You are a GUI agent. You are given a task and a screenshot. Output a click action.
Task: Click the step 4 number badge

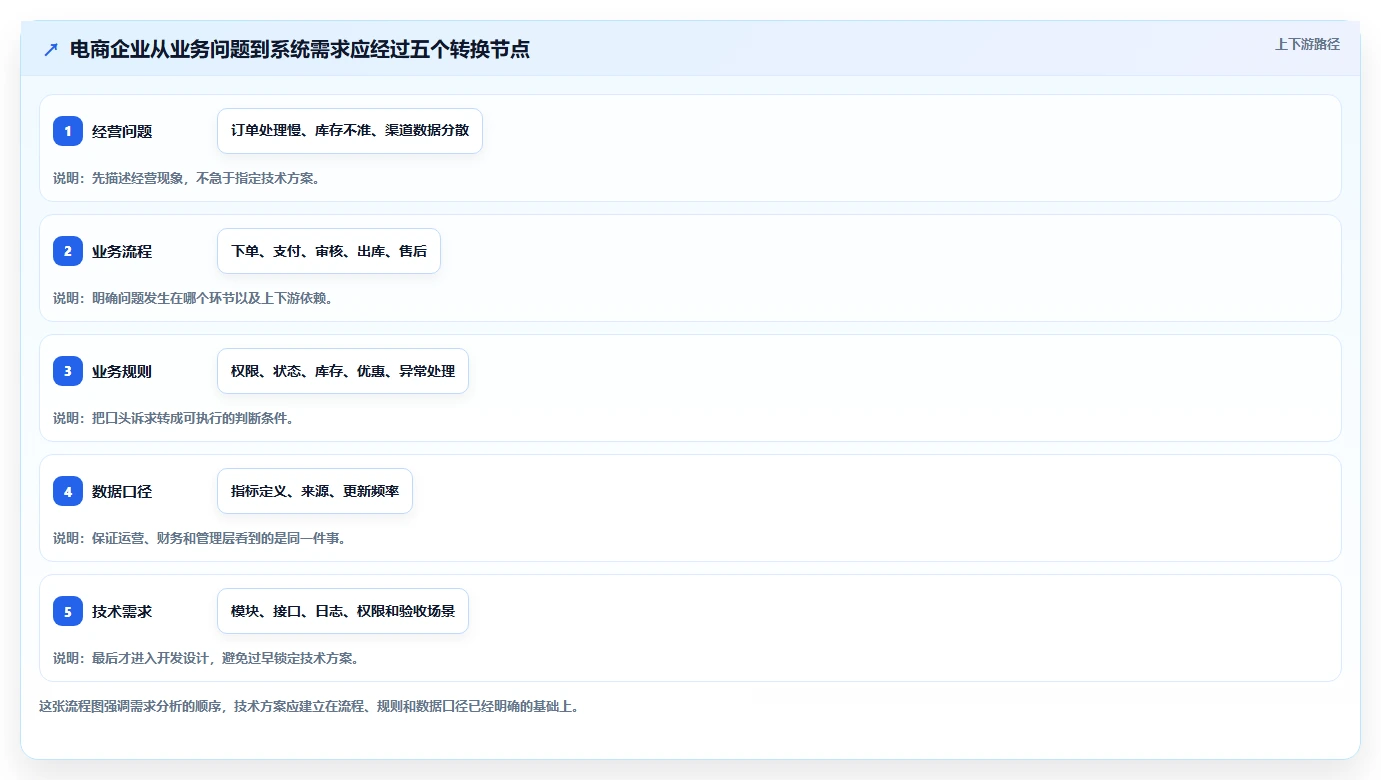coord(68,491)
